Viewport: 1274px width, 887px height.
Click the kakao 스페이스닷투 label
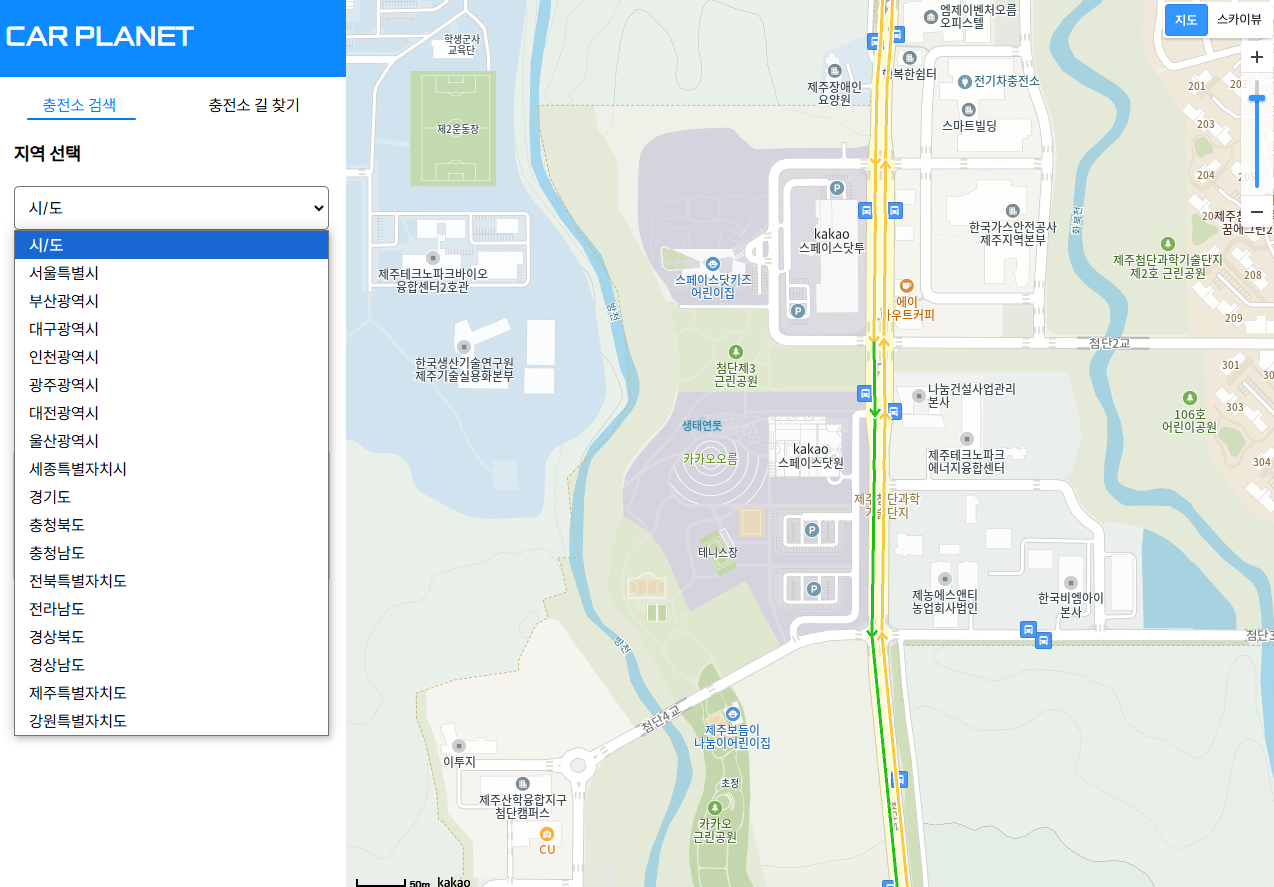[x=831, y=240]
